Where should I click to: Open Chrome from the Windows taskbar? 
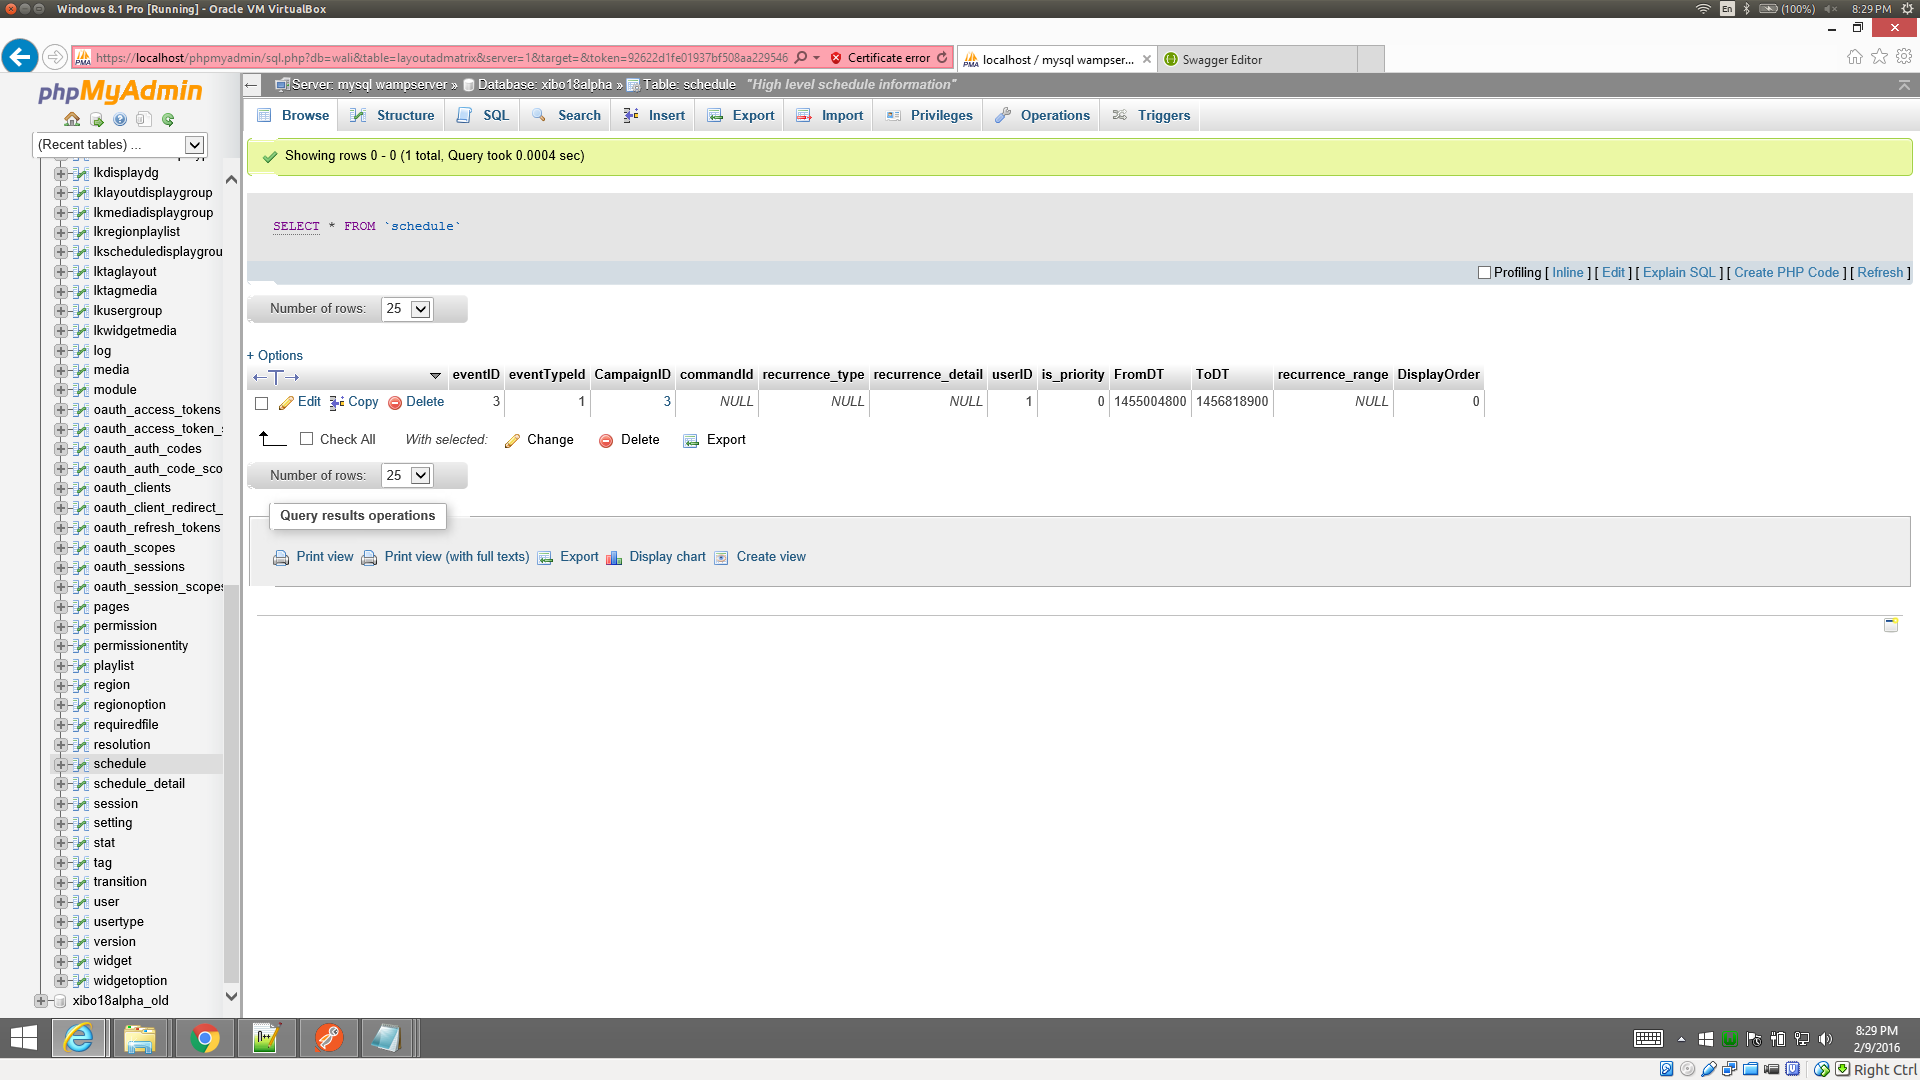point(205,1039)
